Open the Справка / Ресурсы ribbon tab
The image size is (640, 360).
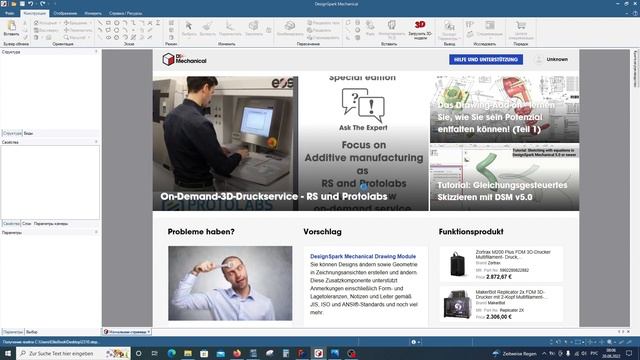click(125, 13)
